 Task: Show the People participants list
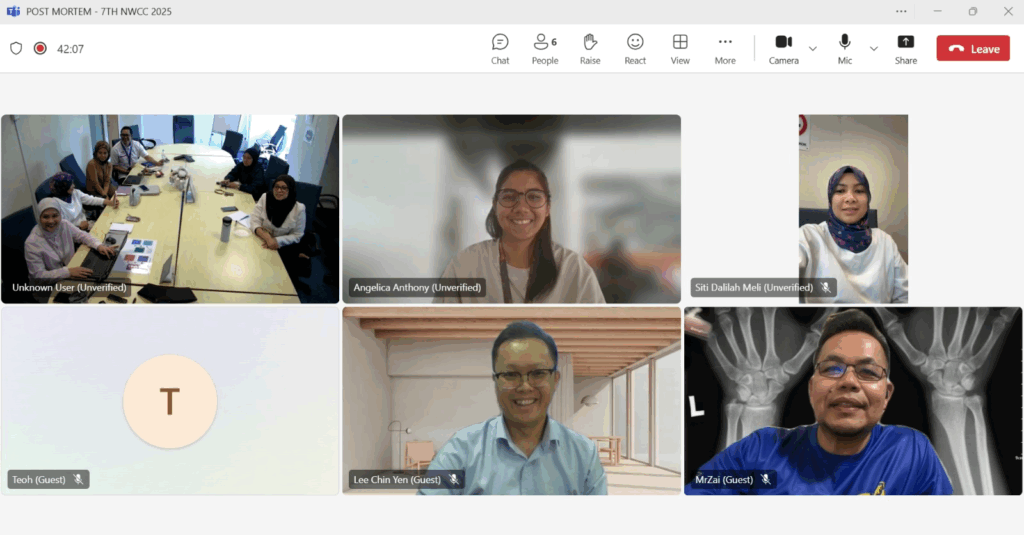point(545,48)
